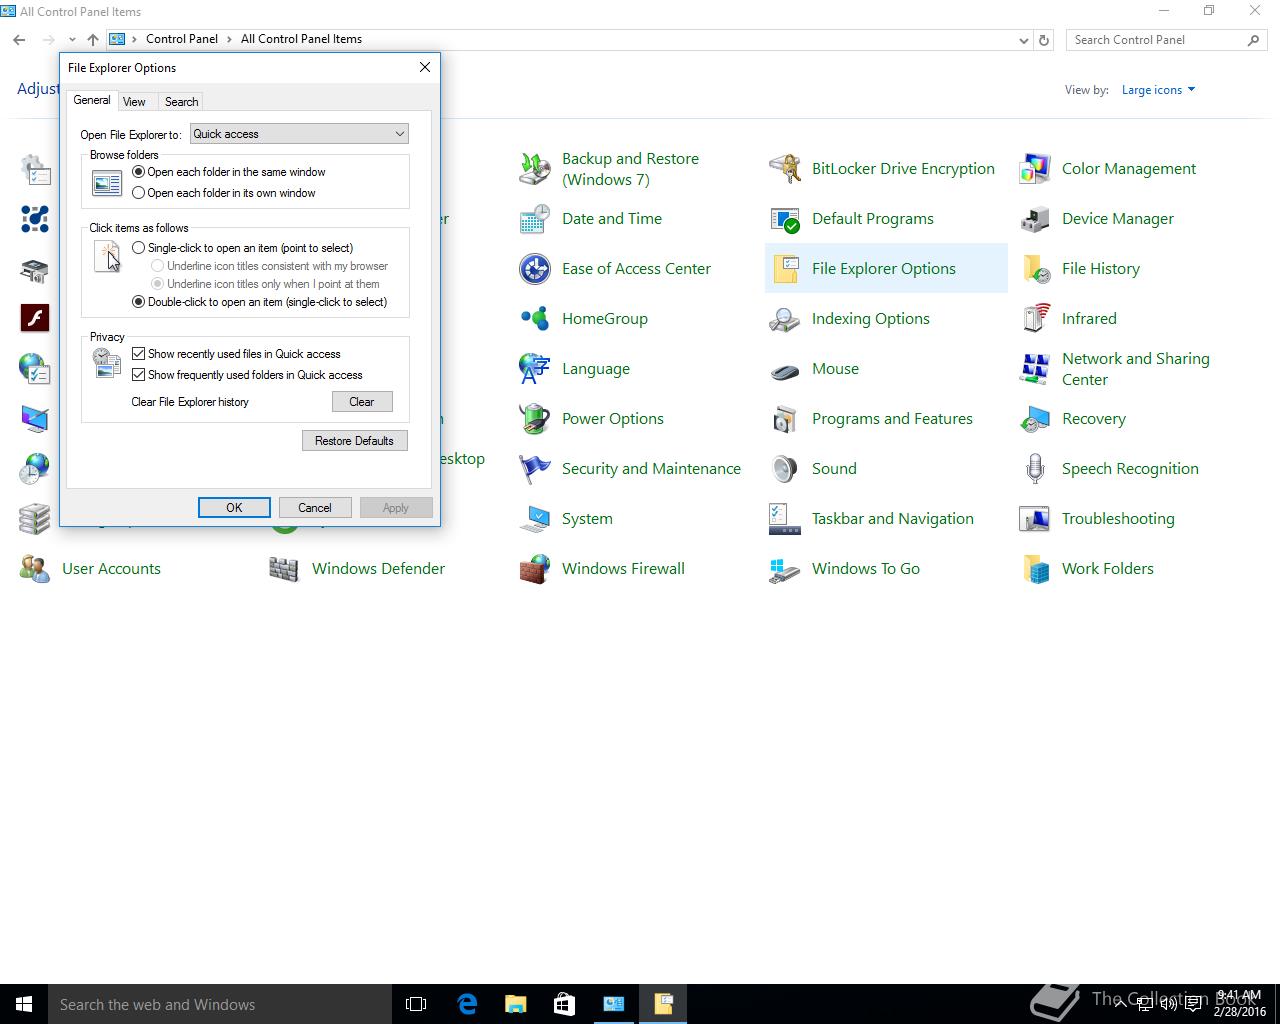This screenshot has width=1280, height=1024.
Task: Open the Color Management icon
Action: coord(1035,169)
